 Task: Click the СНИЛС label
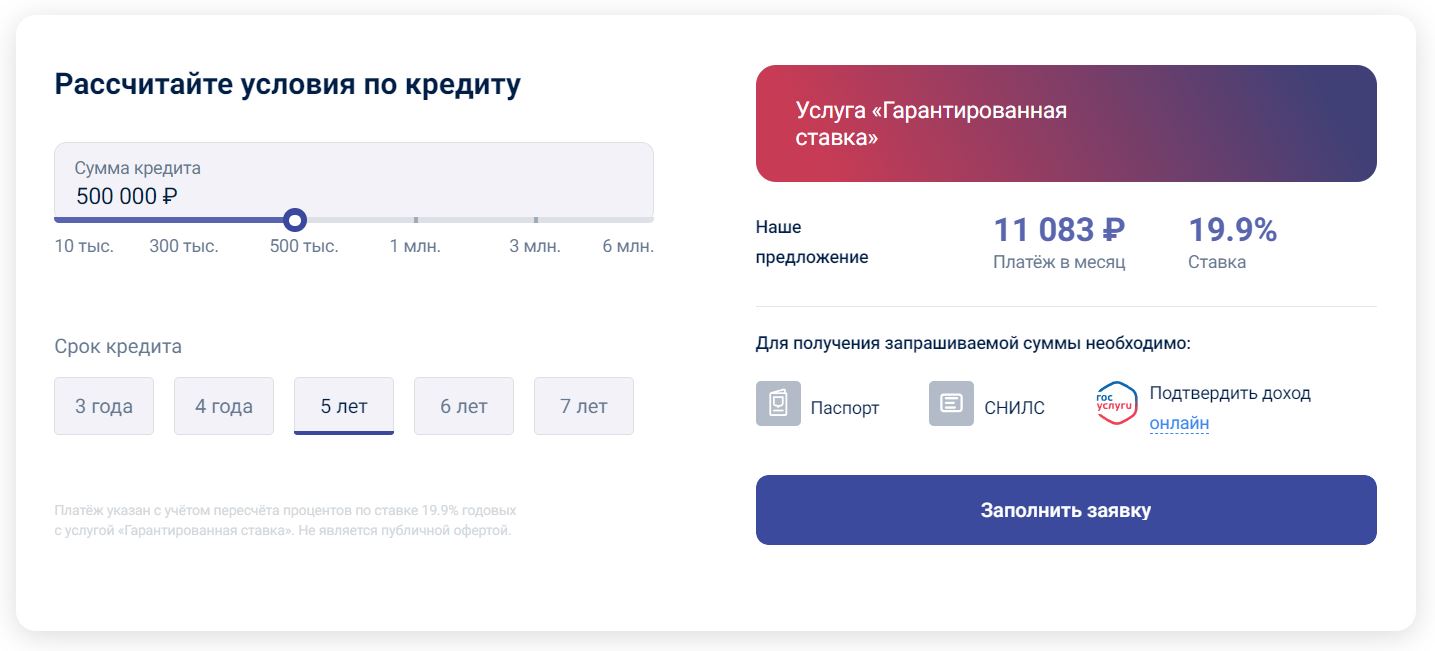(x=1015, y=408)
